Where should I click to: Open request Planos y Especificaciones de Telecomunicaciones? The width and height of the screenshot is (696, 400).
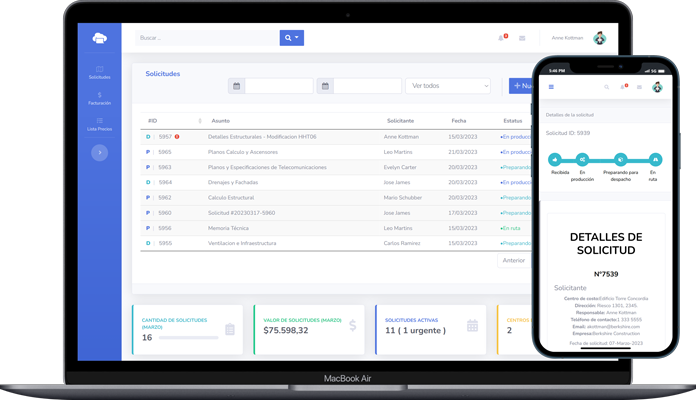(x=267, y=167)
